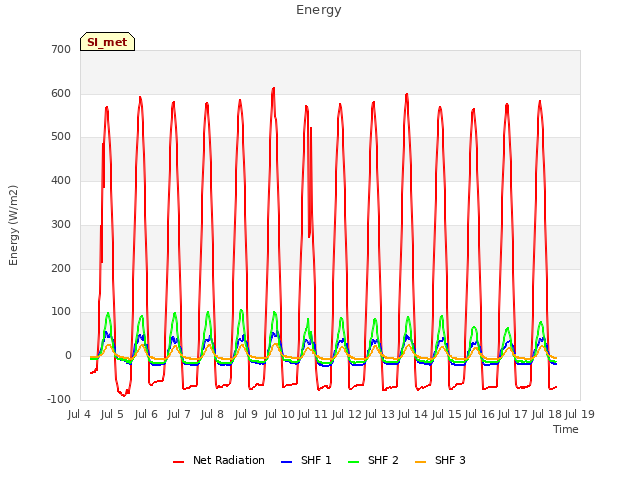Click the SI_met annotation label

tap(107, 42)
